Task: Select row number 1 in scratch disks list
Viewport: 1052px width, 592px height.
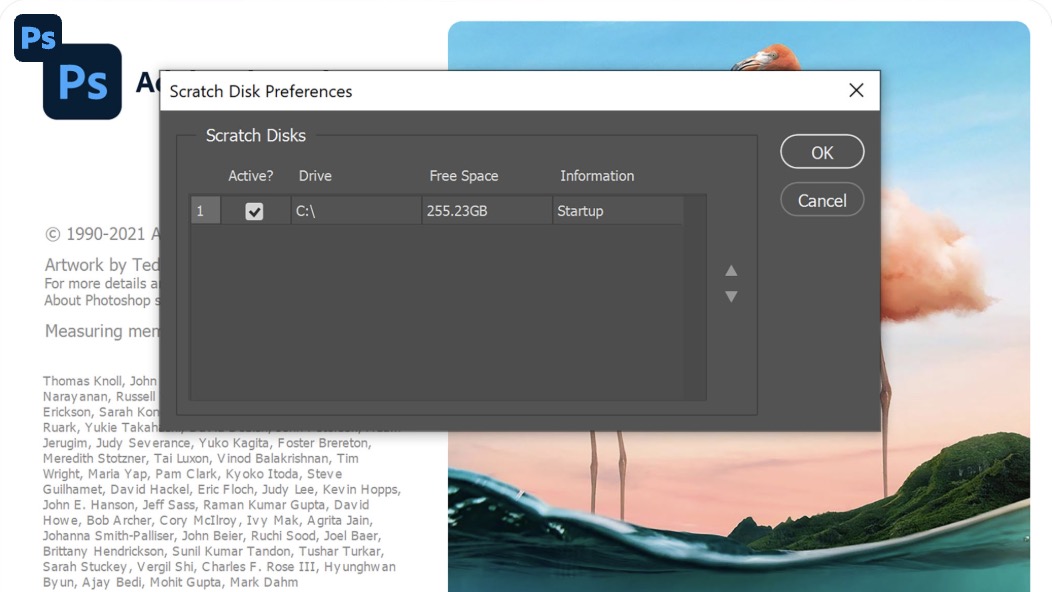Action: (205, 211)
